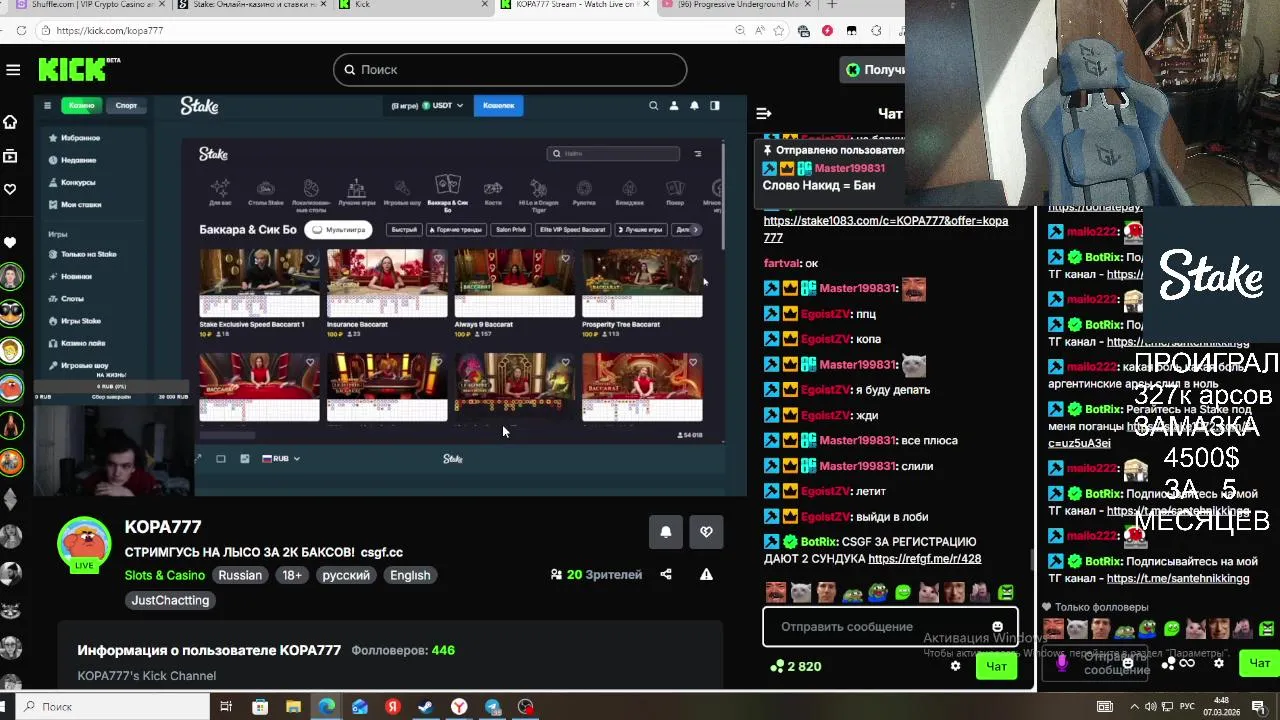Report the stream with the warning triangle icon

(x=706, y=574)
